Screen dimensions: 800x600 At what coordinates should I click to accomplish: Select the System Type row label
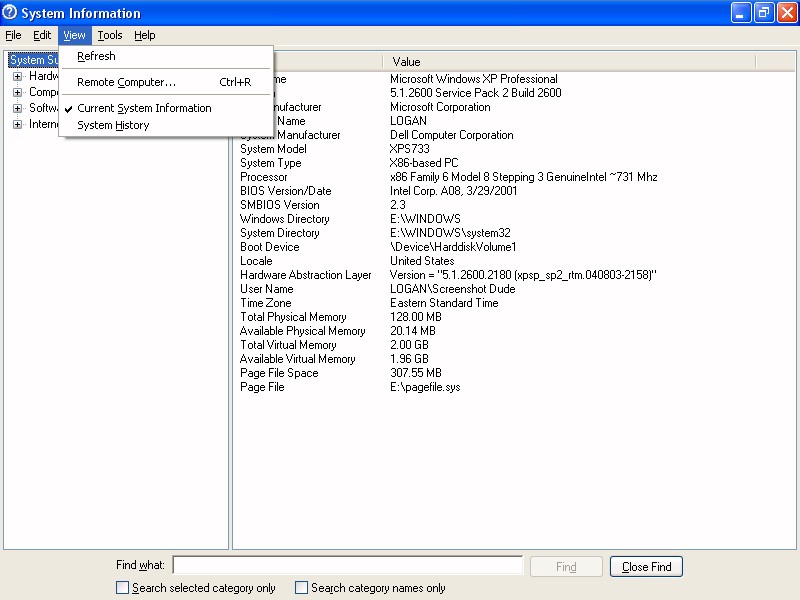coord(271,163)
